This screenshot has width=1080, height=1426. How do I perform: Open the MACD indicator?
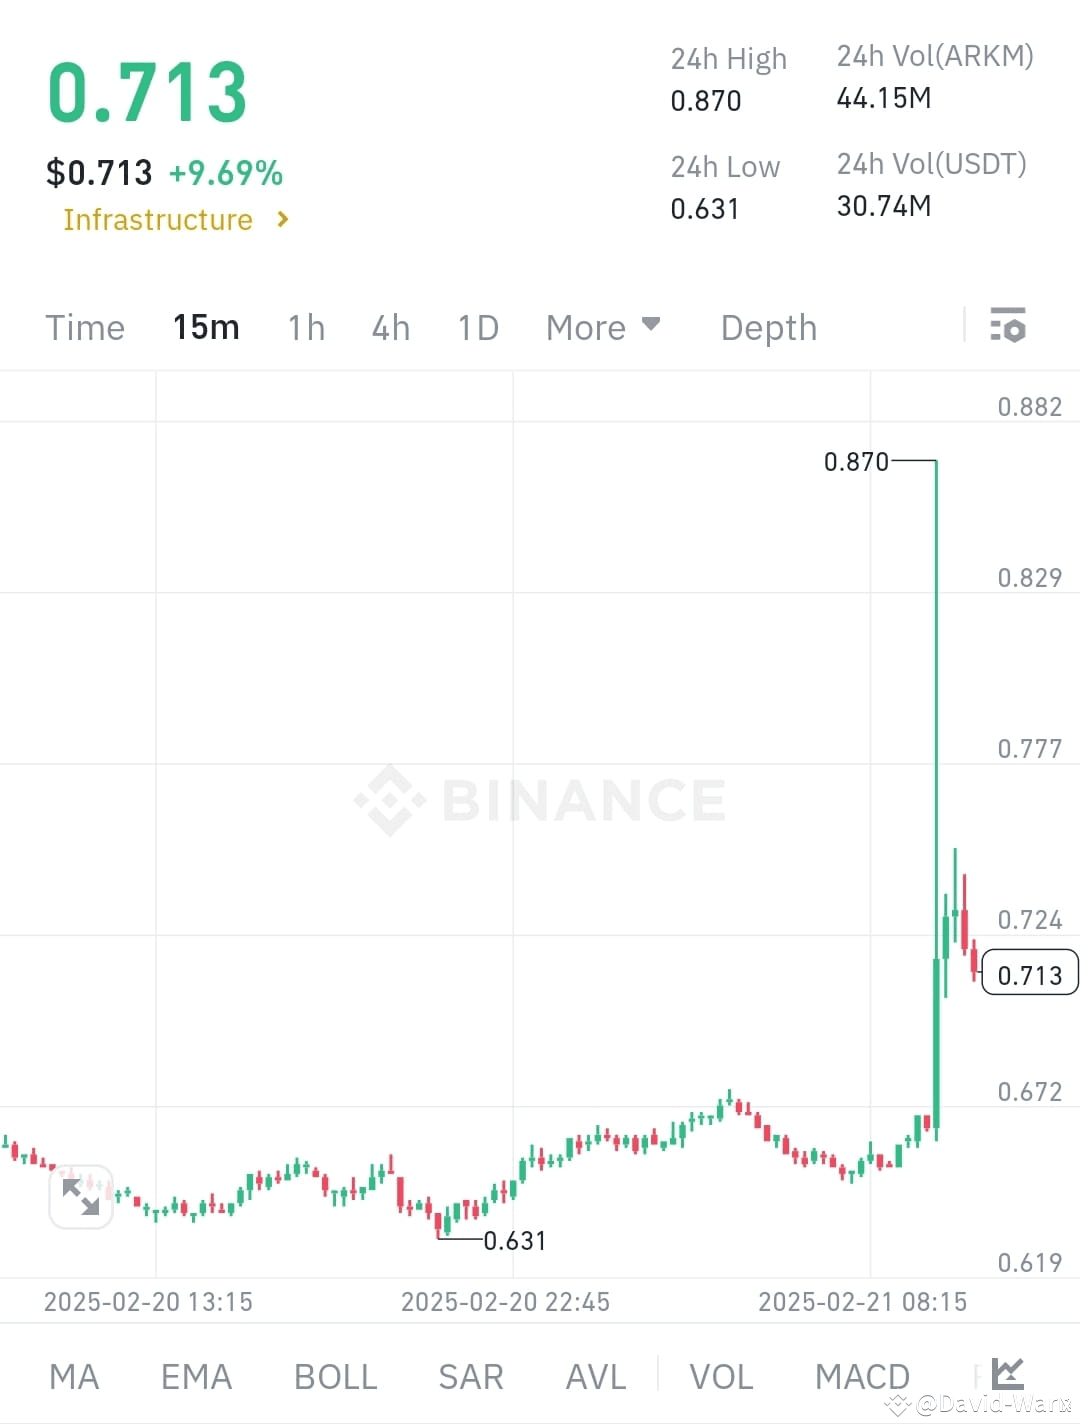861,1376
